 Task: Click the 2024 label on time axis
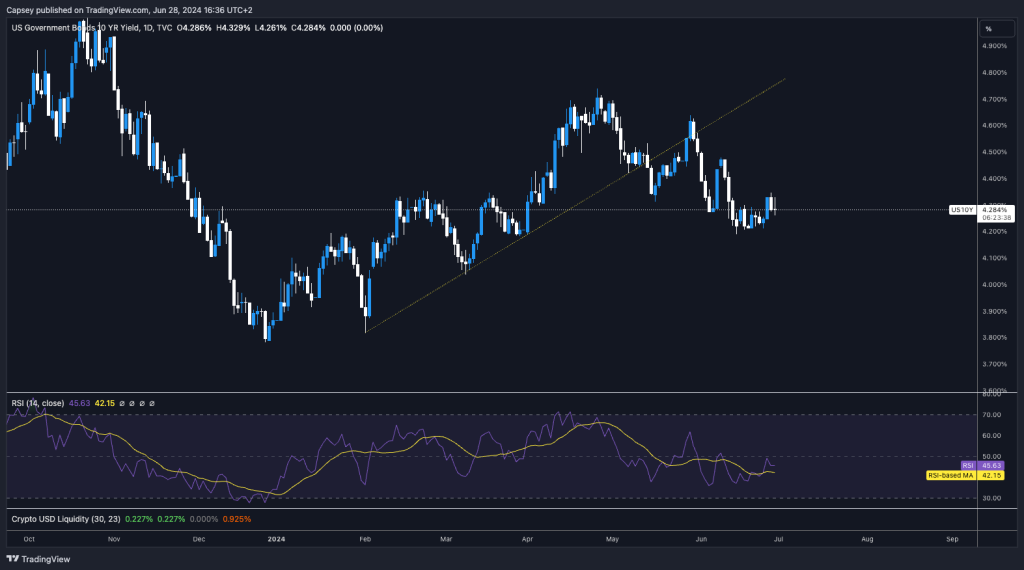click(278, 538)
